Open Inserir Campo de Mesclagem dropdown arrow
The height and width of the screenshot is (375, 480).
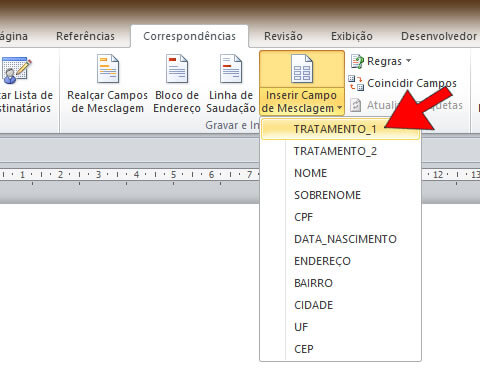tap(339, 108)
